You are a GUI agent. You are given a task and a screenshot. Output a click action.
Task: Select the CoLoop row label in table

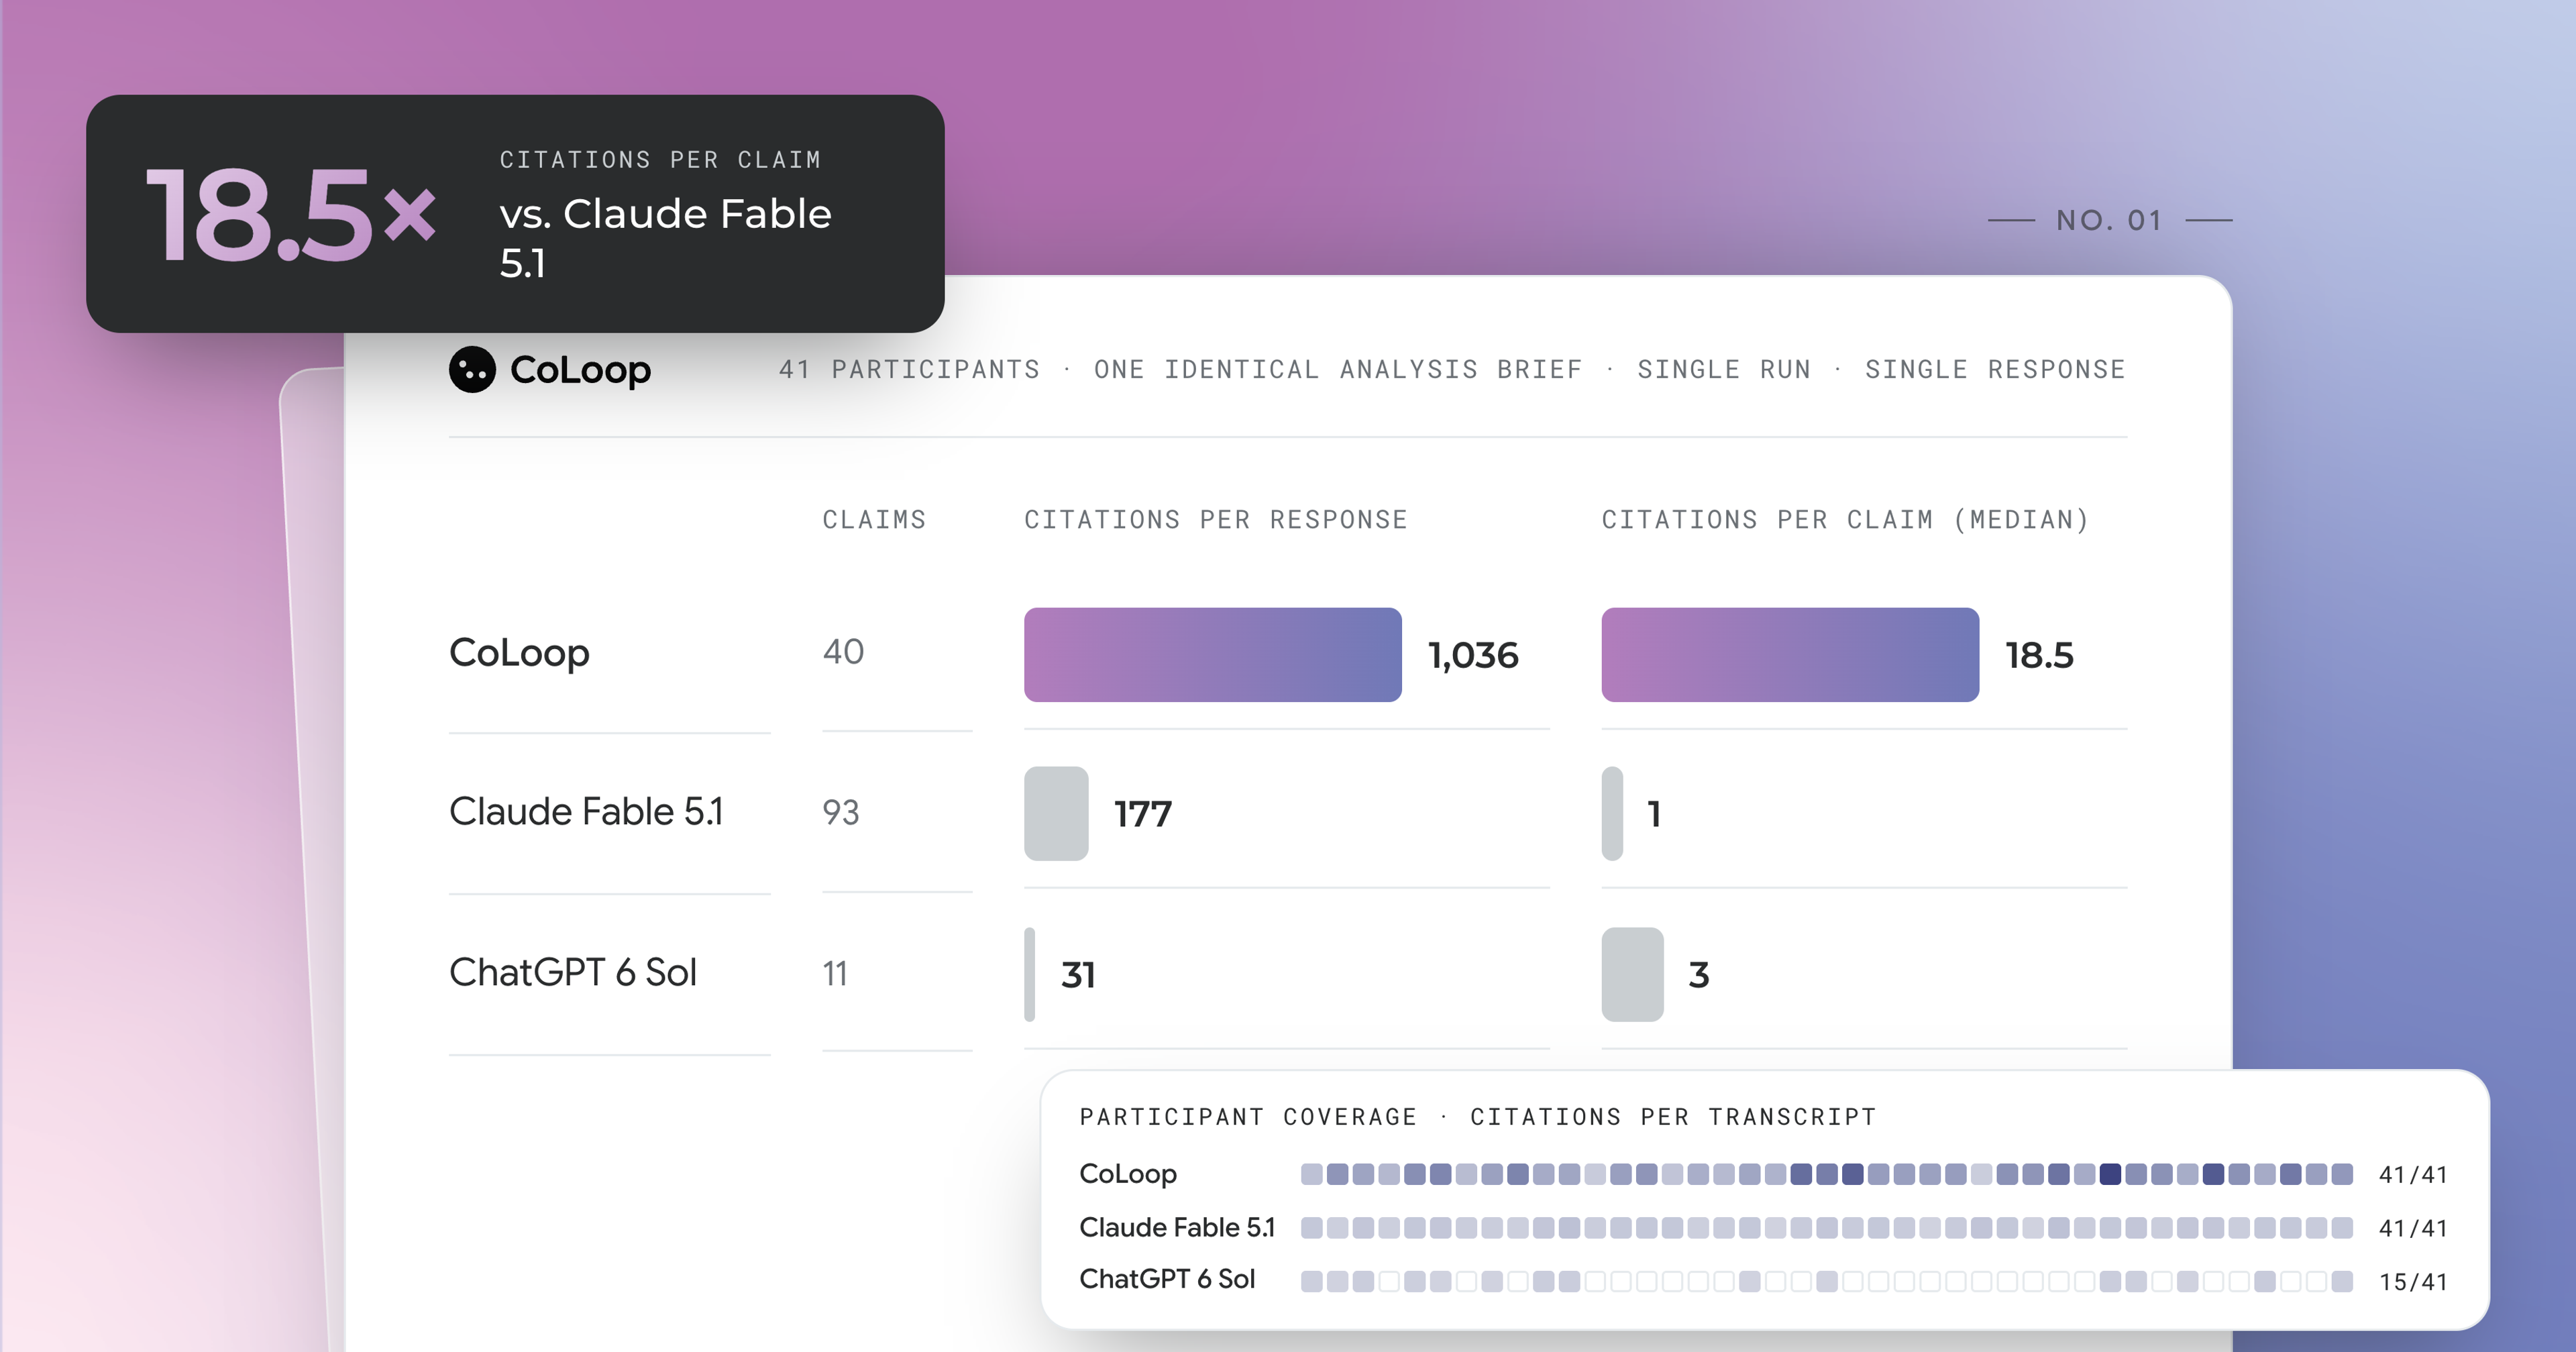coord(519,653)
